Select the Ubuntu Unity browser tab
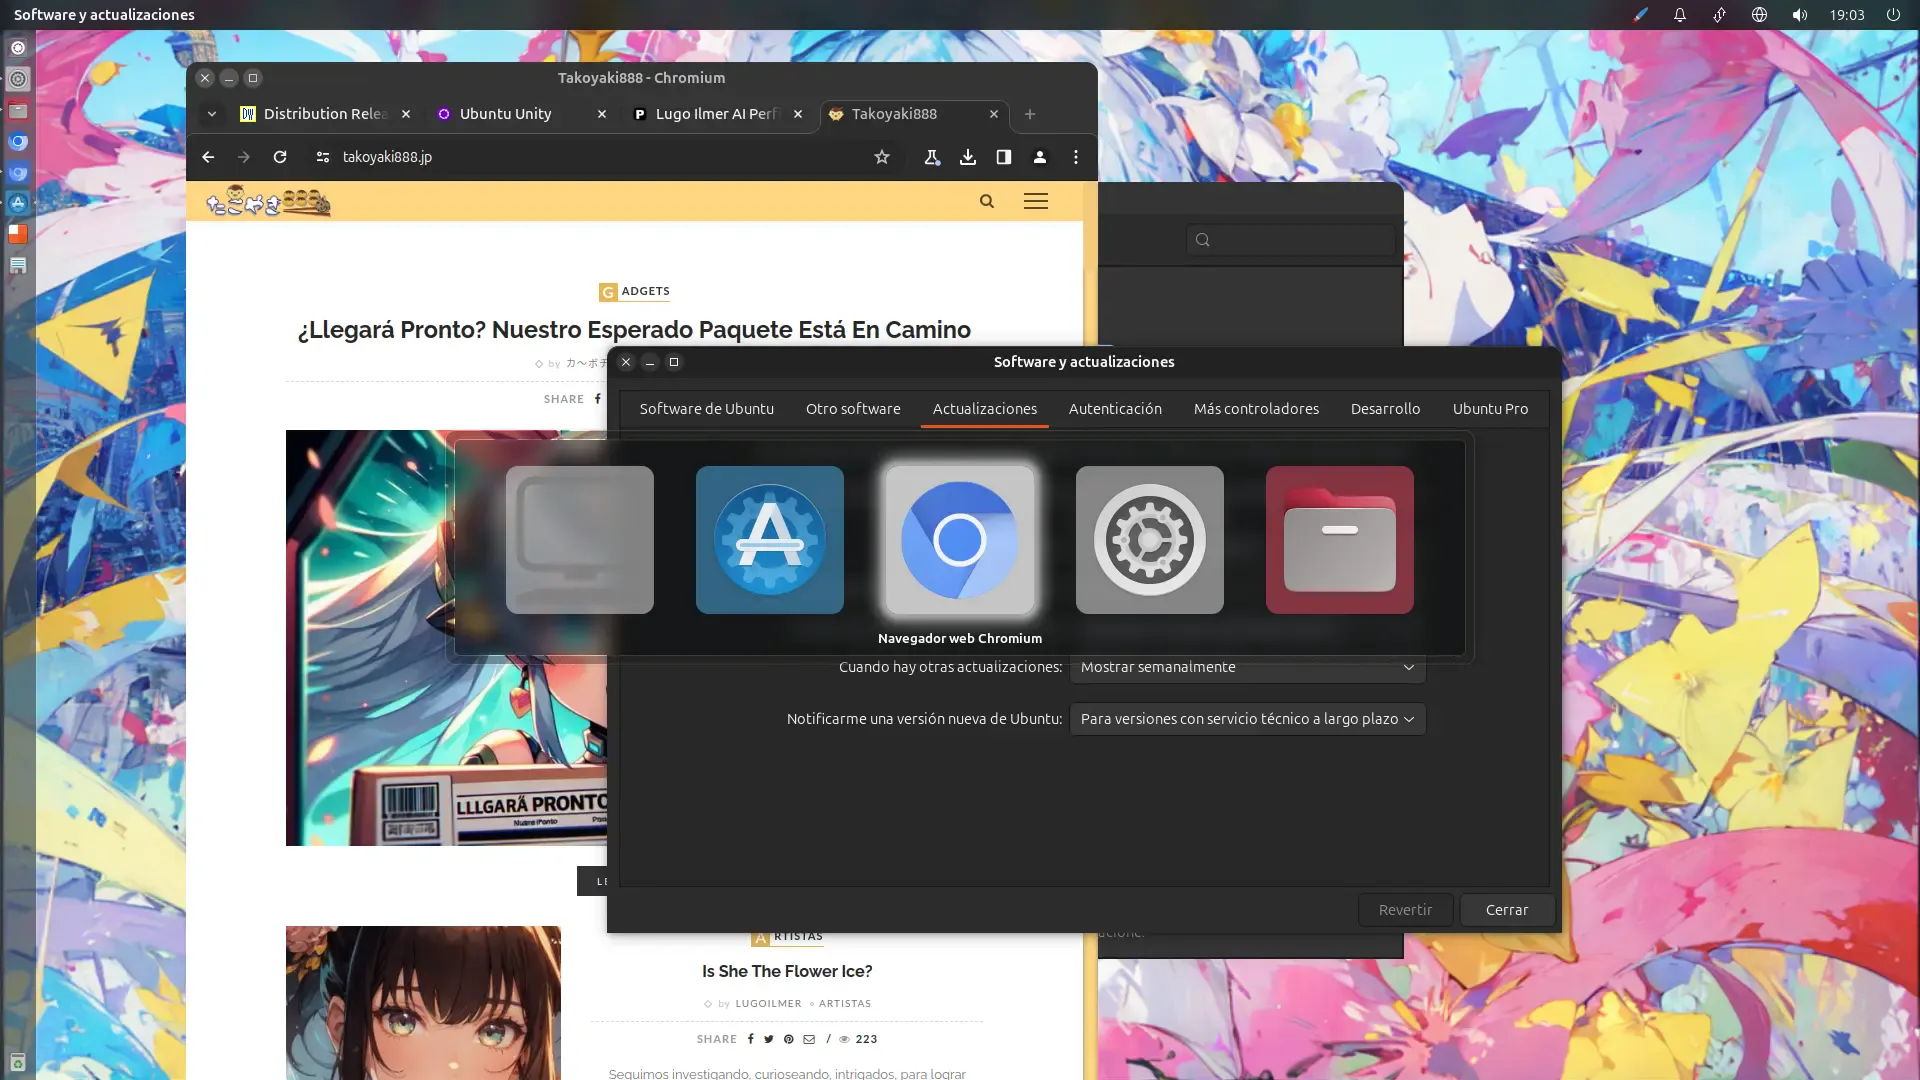This screenshot has height=1080, width=1920. pyautogui.click(x=507, y=114)
